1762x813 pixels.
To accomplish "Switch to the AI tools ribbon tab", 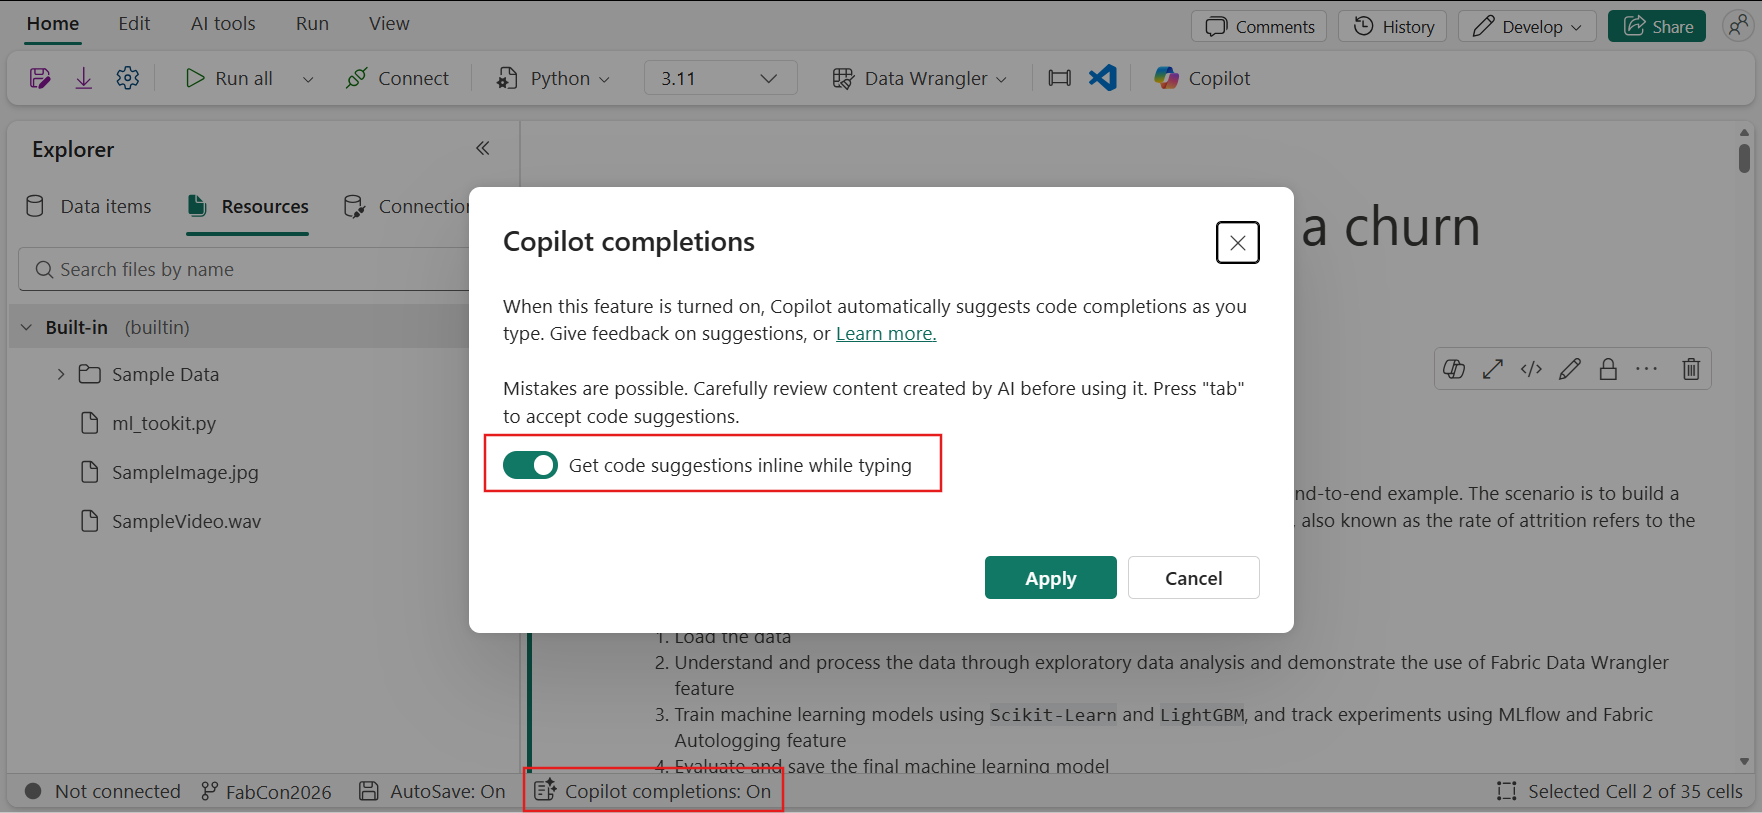I will pyautogui.click(x=223, y=24).
